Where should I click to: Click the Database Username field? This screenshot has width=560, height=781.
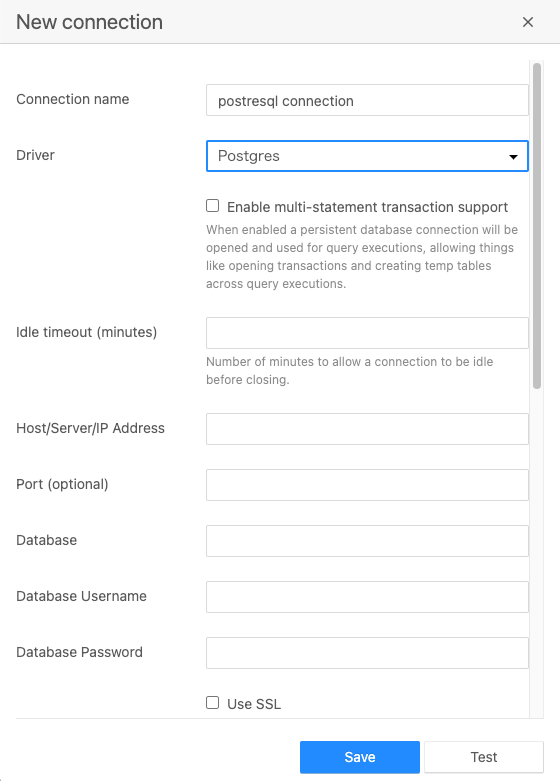click(x=367, y=597)
